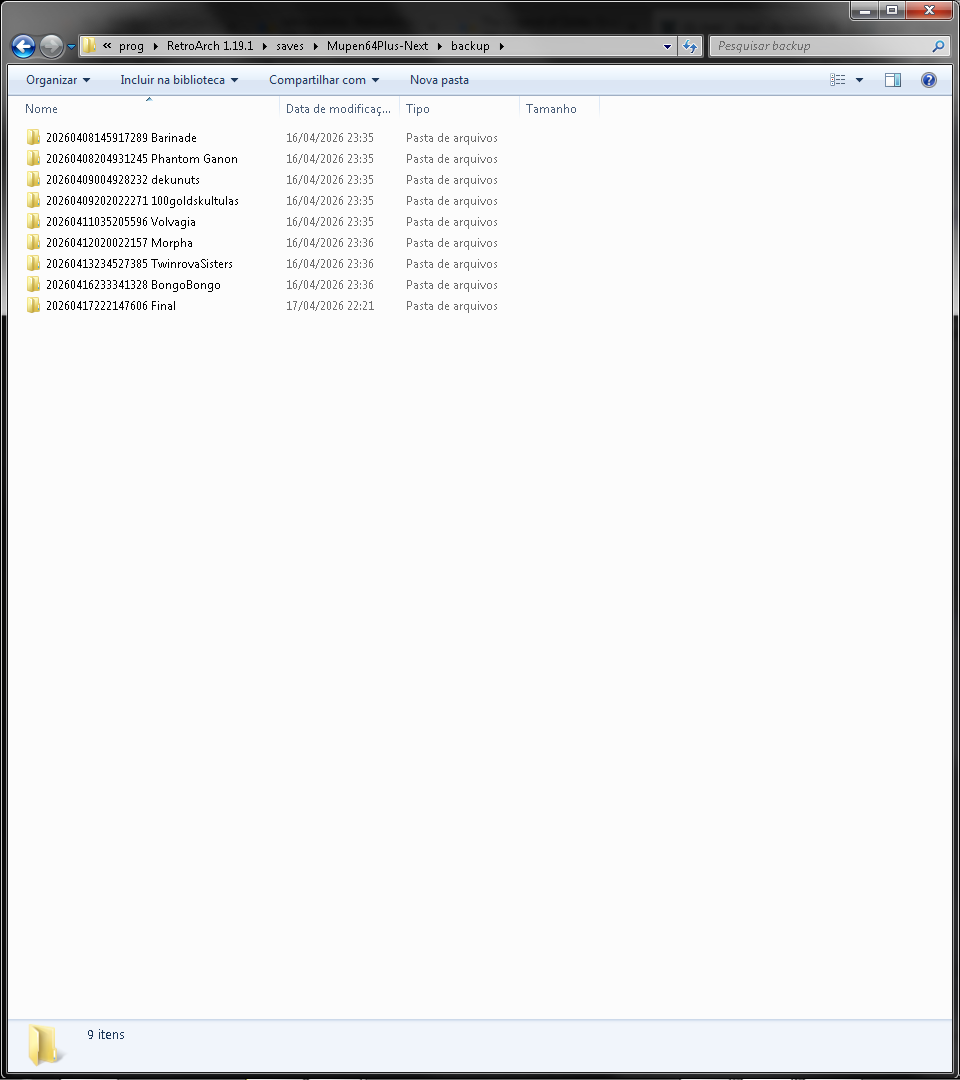Click 'RetroArch 1.19.1' breadcrumb segment
The width and height of the screenshot is (960, 1080).
point(210,46)
